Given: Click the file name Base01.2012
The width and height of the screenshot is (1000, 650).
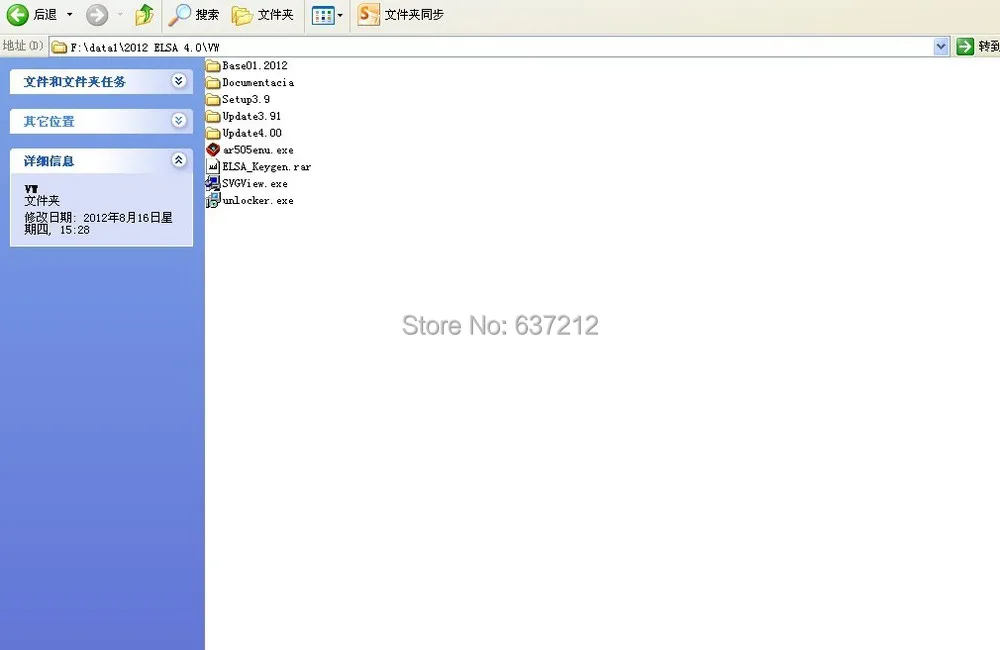Looking at the screenshot, I should click(x=254, y=66).
